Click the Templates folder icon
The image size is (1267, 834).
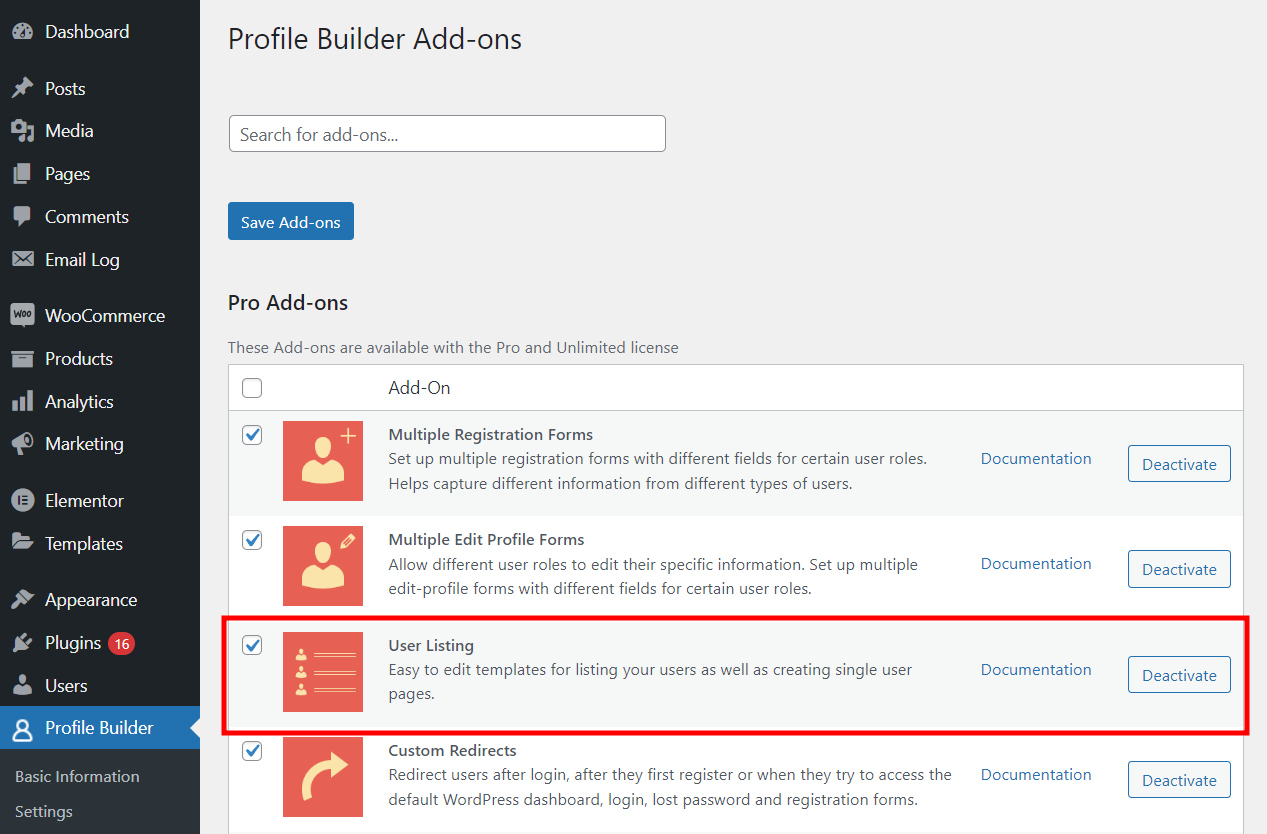(x=22, y=544)
